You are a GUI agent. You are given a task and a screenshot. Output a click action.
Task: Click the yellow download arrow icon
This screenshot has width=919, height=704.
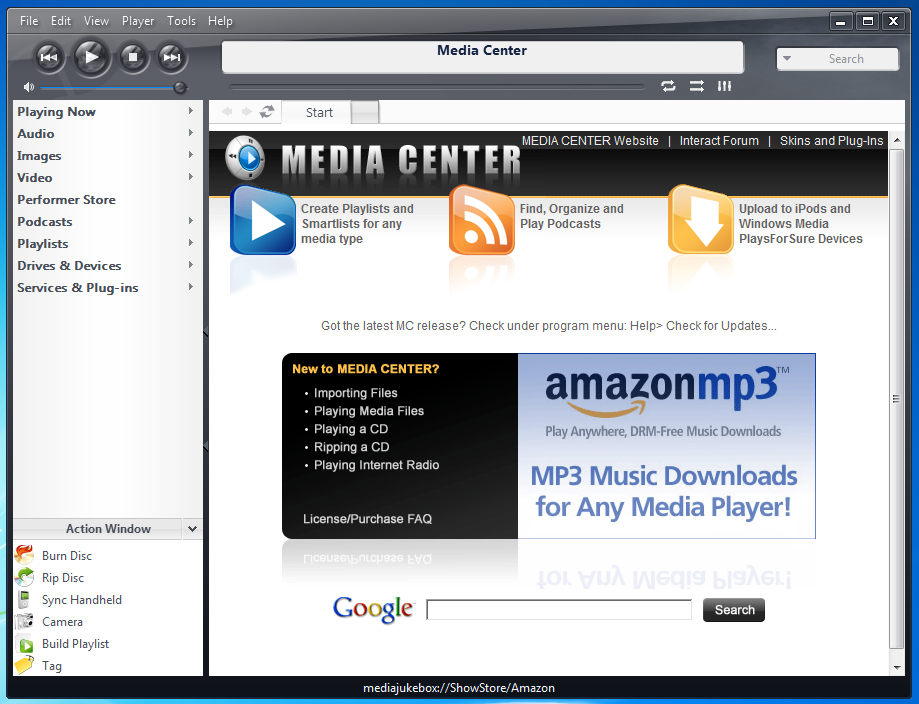tap(701, 220)
